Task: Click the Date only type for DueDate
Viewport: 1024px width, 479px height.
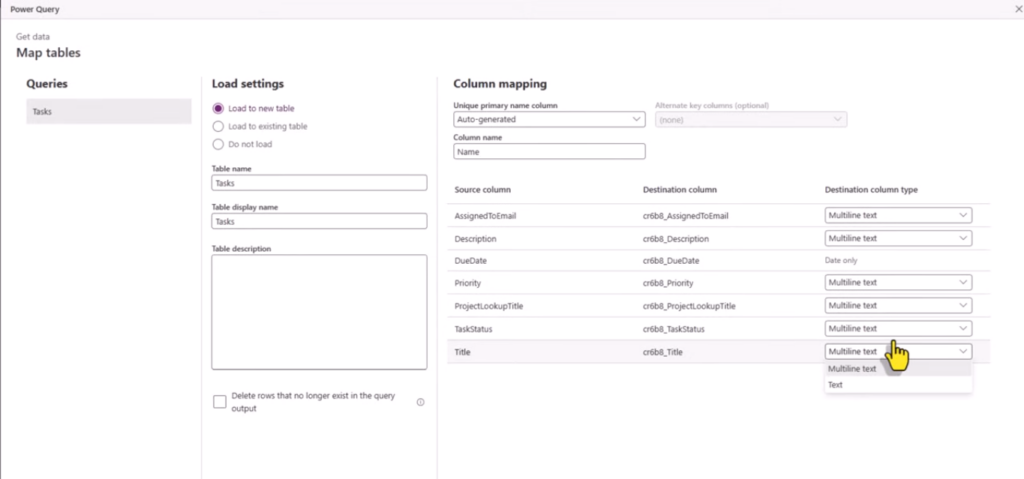Action: coord(841,260)
